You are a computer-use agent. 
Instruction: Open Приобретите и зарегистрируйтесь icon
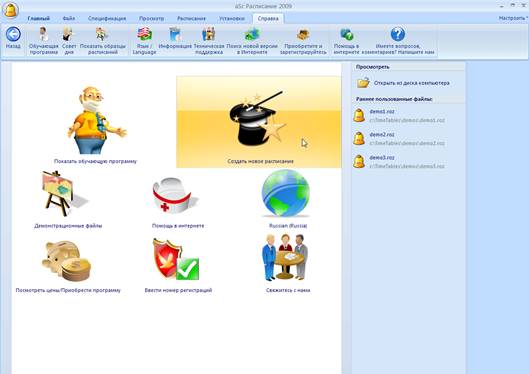click(303, 34)
